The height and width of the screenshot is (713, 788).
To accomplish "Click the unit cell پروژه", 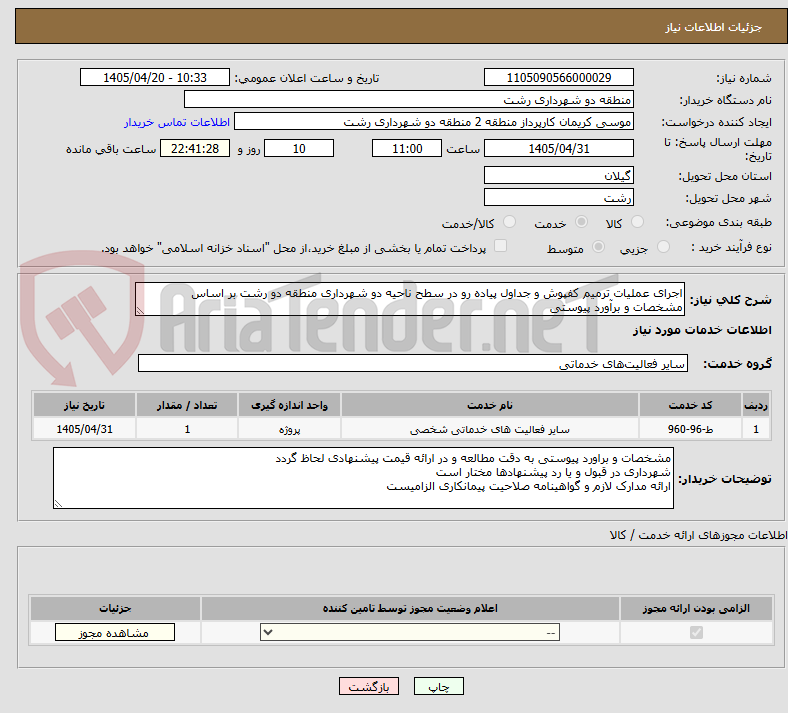I will [x=289, y=429].
